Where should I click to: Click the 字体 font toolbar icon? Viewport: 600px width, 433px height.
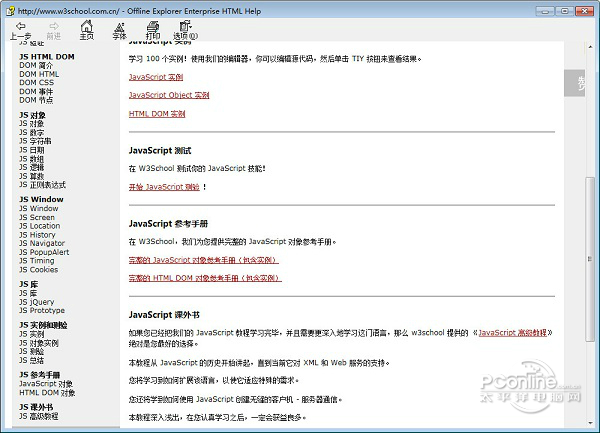(119, 30)
